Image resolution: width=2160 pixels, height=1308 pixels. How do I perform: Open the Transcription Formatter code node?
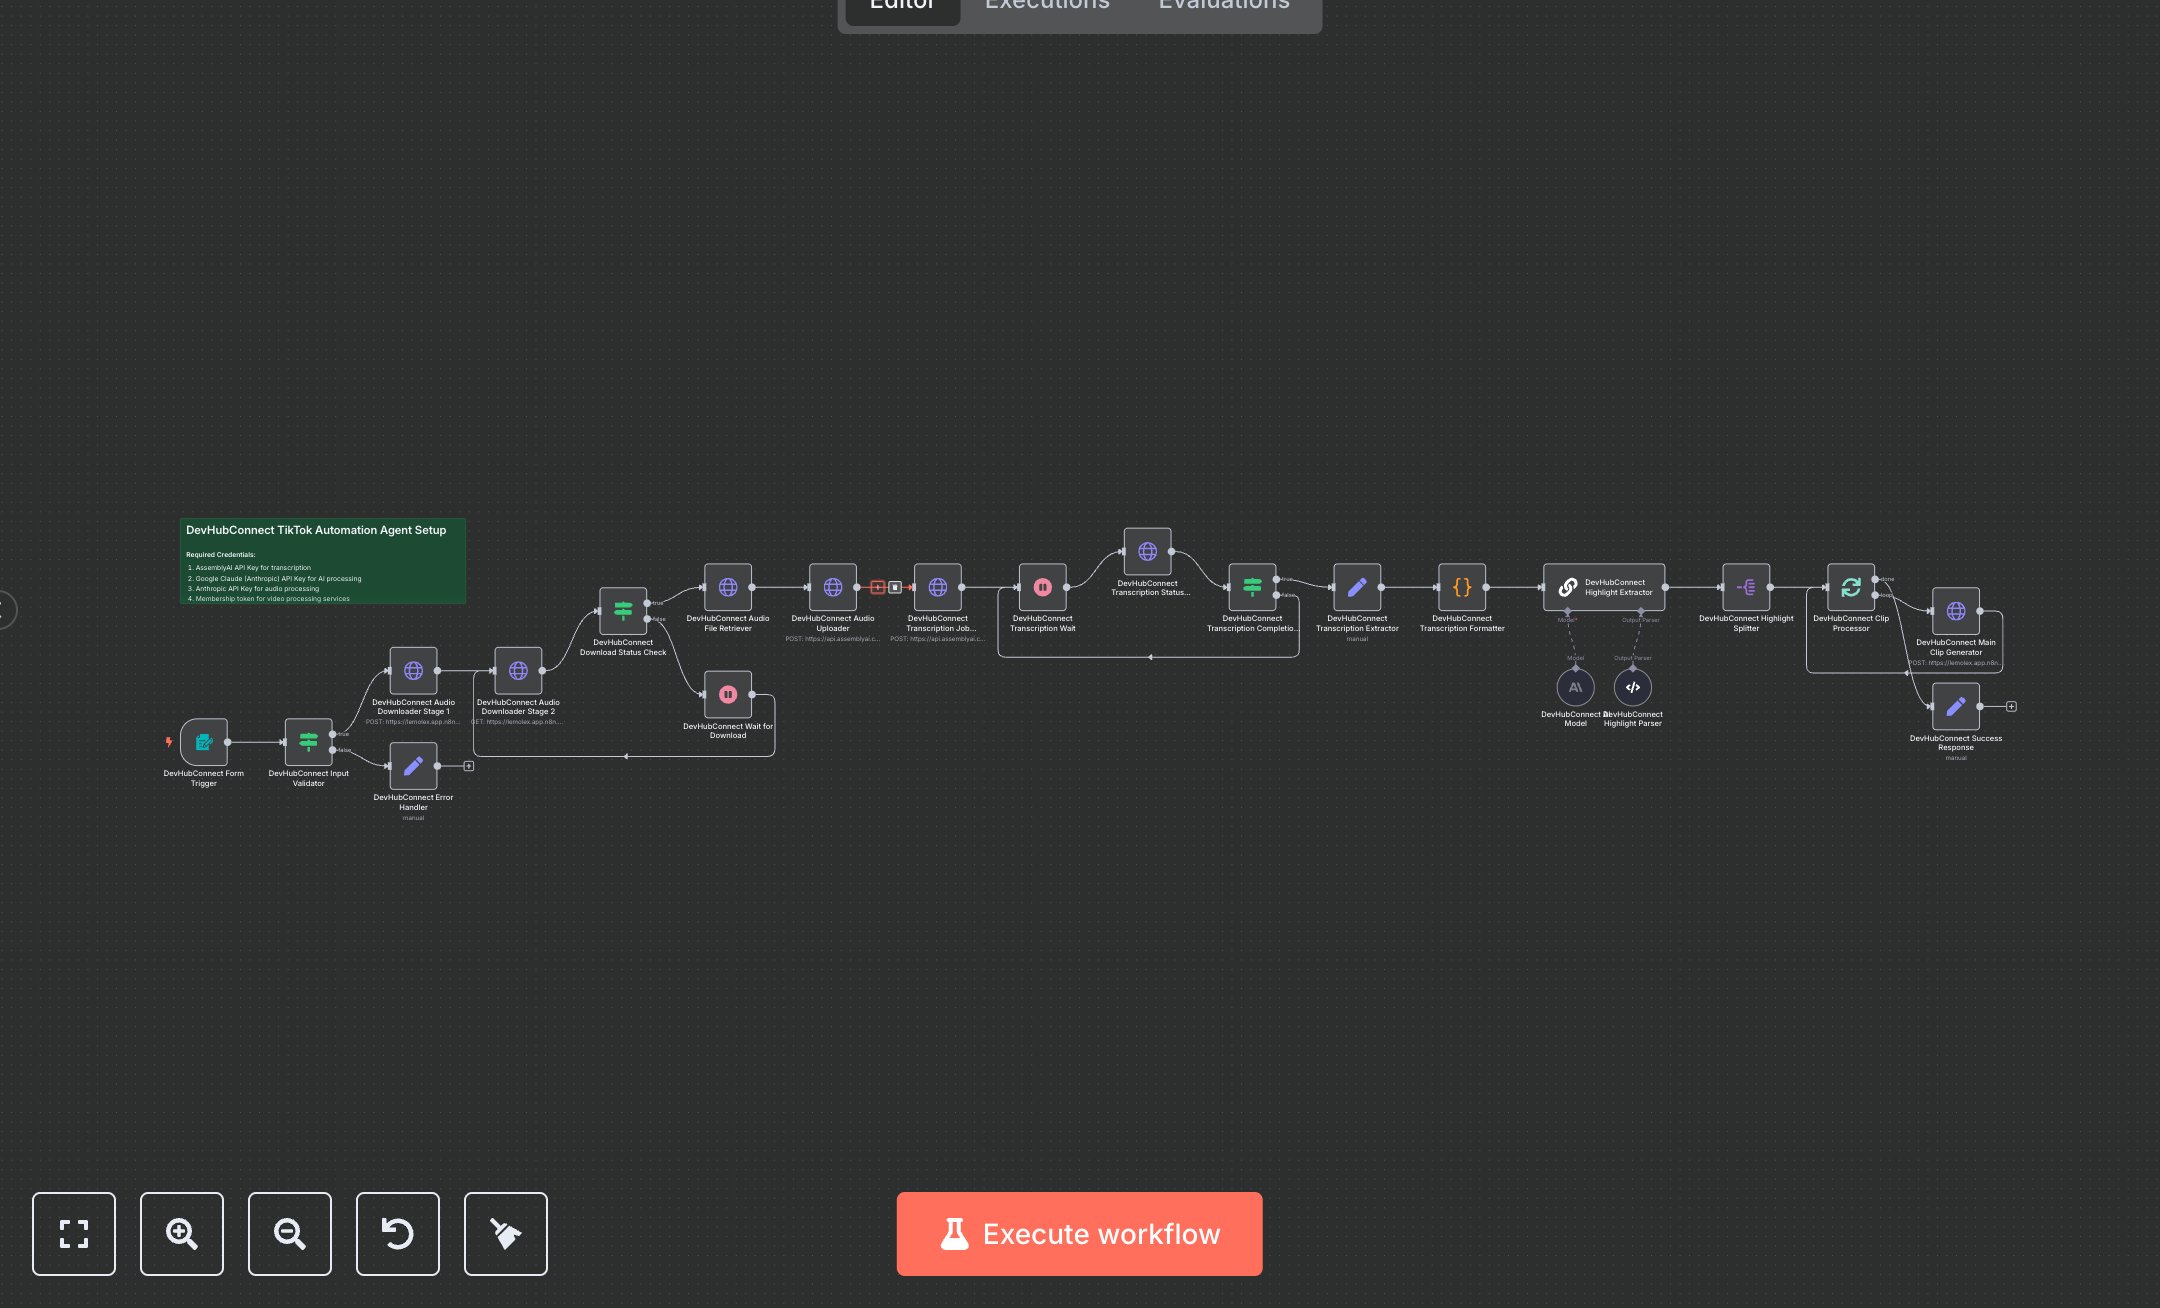pos(1461,587)
